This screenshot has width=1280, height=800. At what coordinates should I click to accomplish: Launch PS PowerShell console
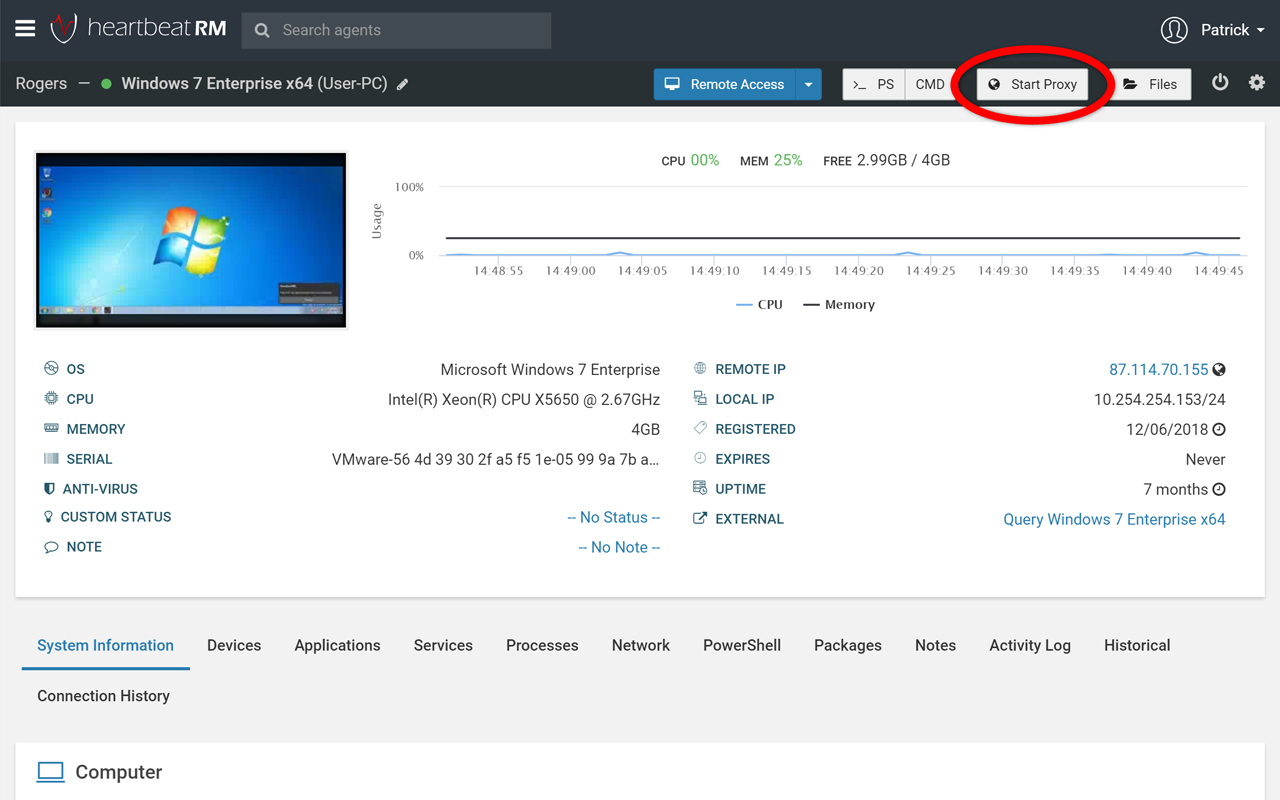tap(874, 85)
